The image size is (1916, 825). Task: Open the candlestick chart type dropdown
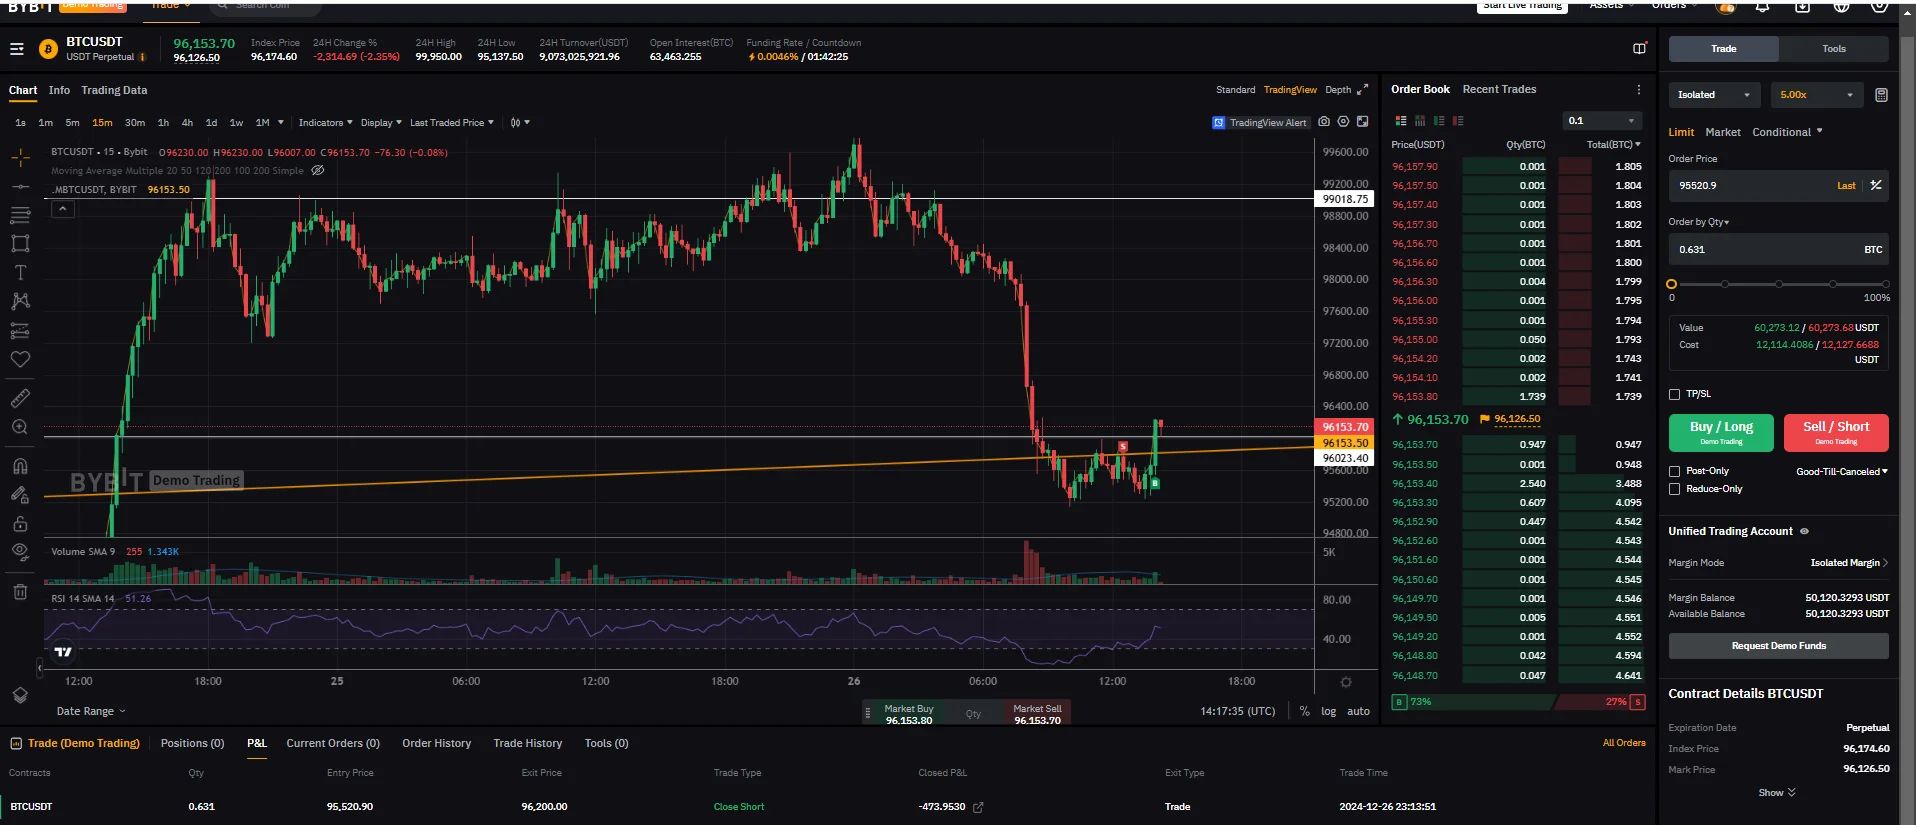[520, 123]
